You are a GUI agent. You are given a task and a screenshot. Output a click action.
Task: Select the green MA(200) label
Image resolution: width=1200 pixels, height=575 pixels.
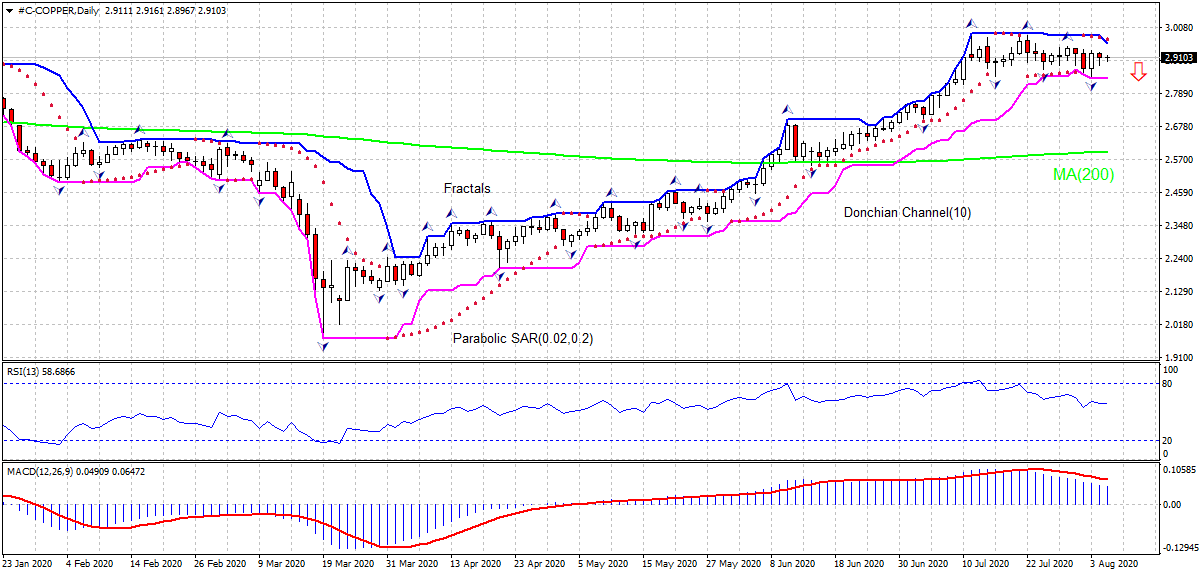click(x=1083, y=174)
